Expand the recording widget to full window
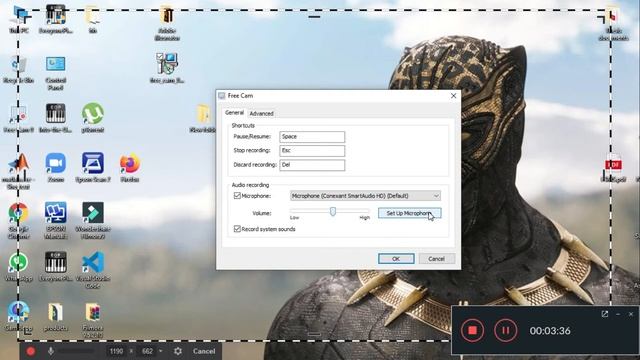Viewport: 640px width, 360px height. click(604, 314)
